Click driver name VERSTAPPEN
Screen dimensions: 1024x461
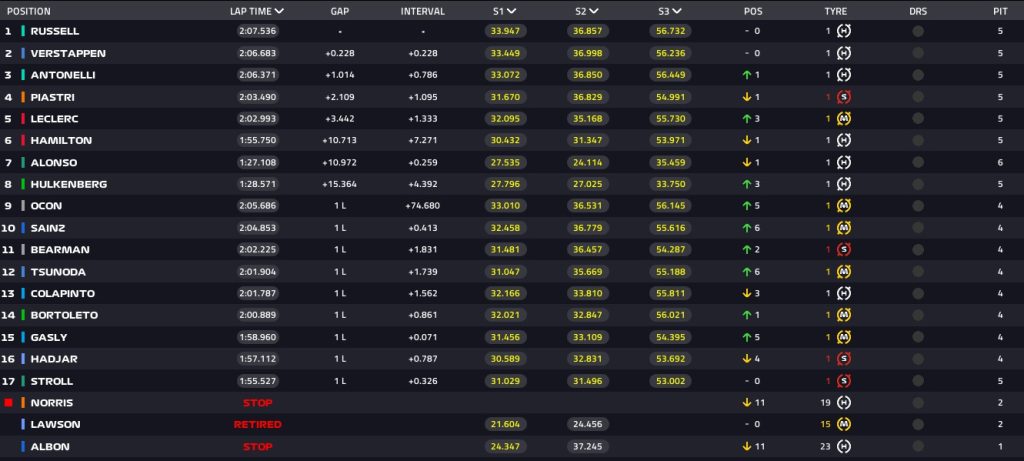[x=68, y=53]
